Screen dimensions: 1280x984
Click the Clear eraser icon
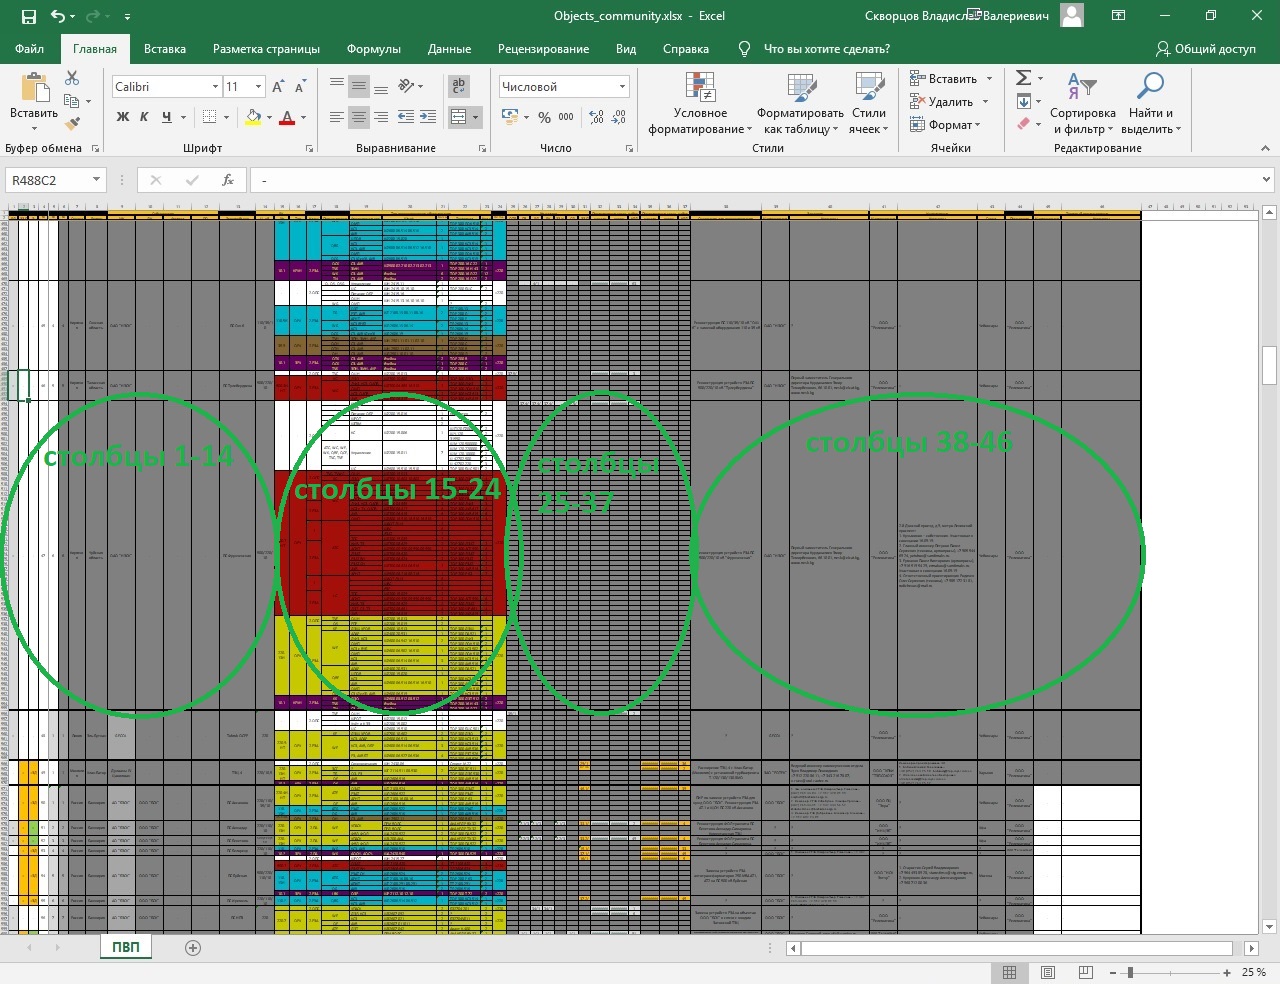(x=1023, y=124)
